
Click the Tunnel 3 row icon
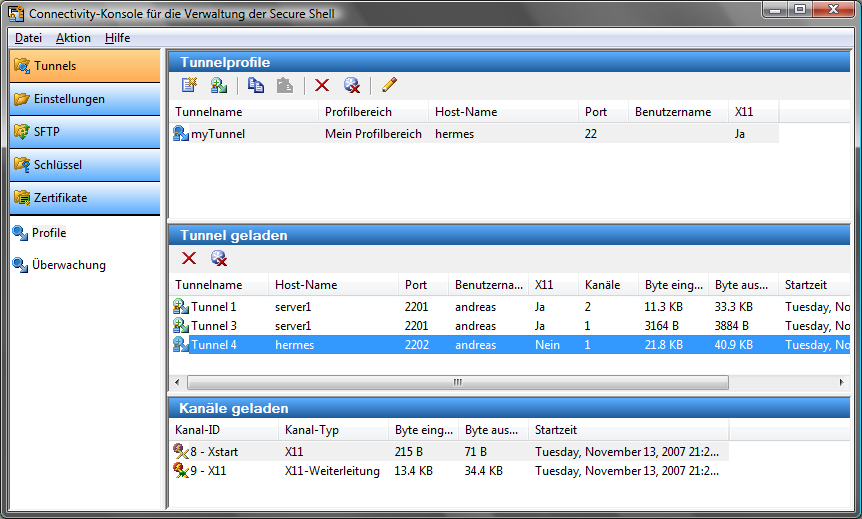(181, 325)
